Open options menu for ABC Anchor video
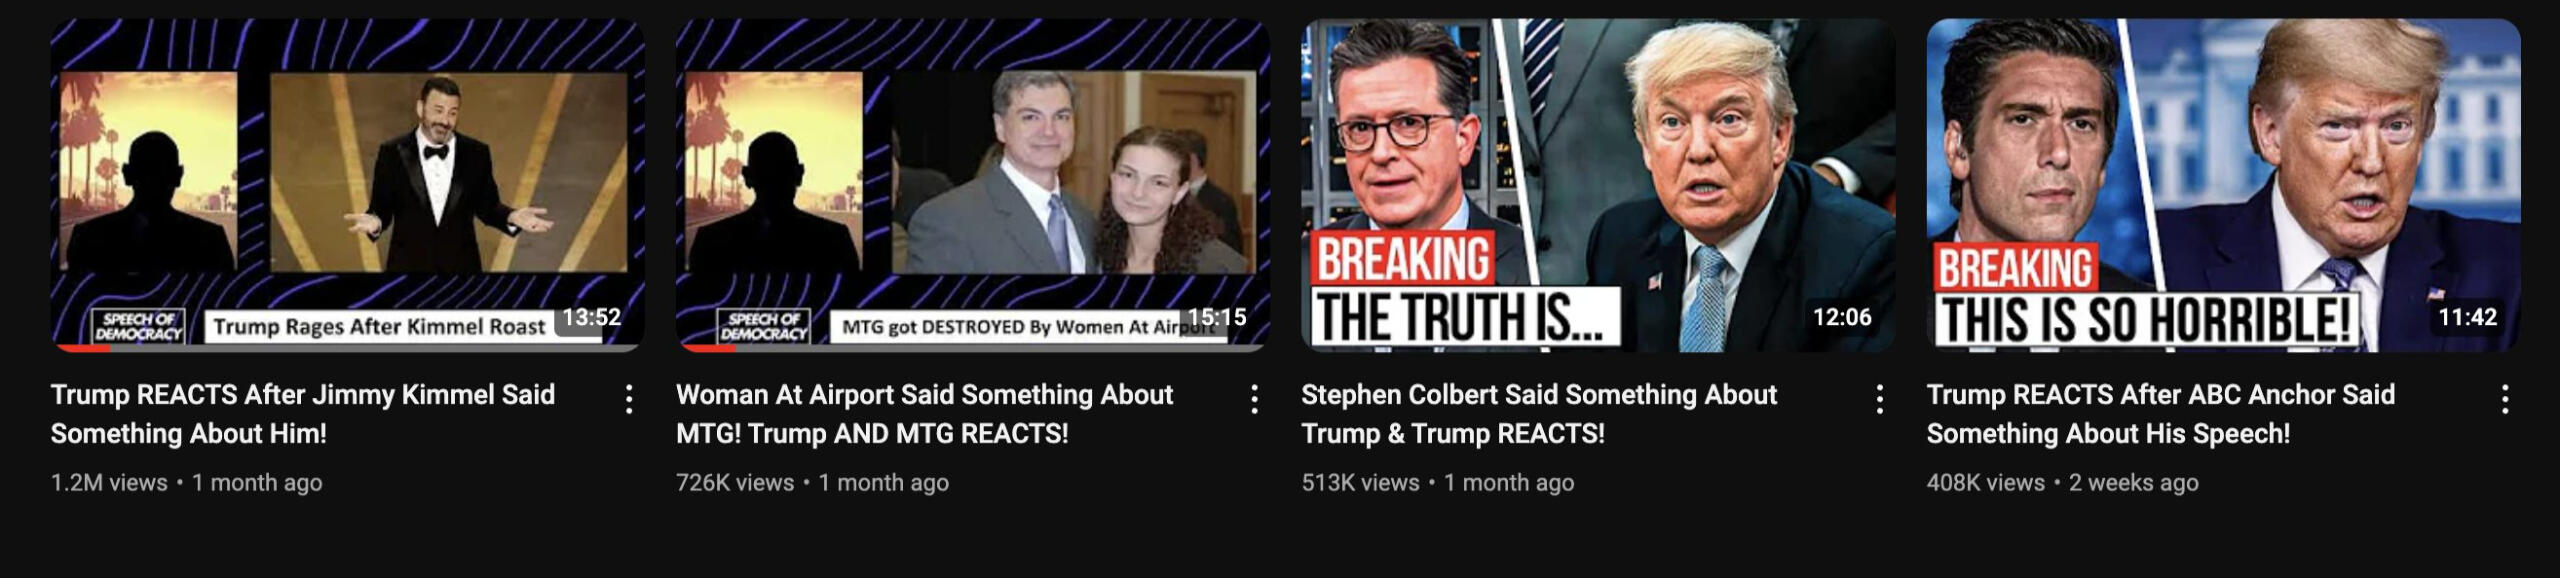This screenshot has height=578, width=2560. [2505, 399]
